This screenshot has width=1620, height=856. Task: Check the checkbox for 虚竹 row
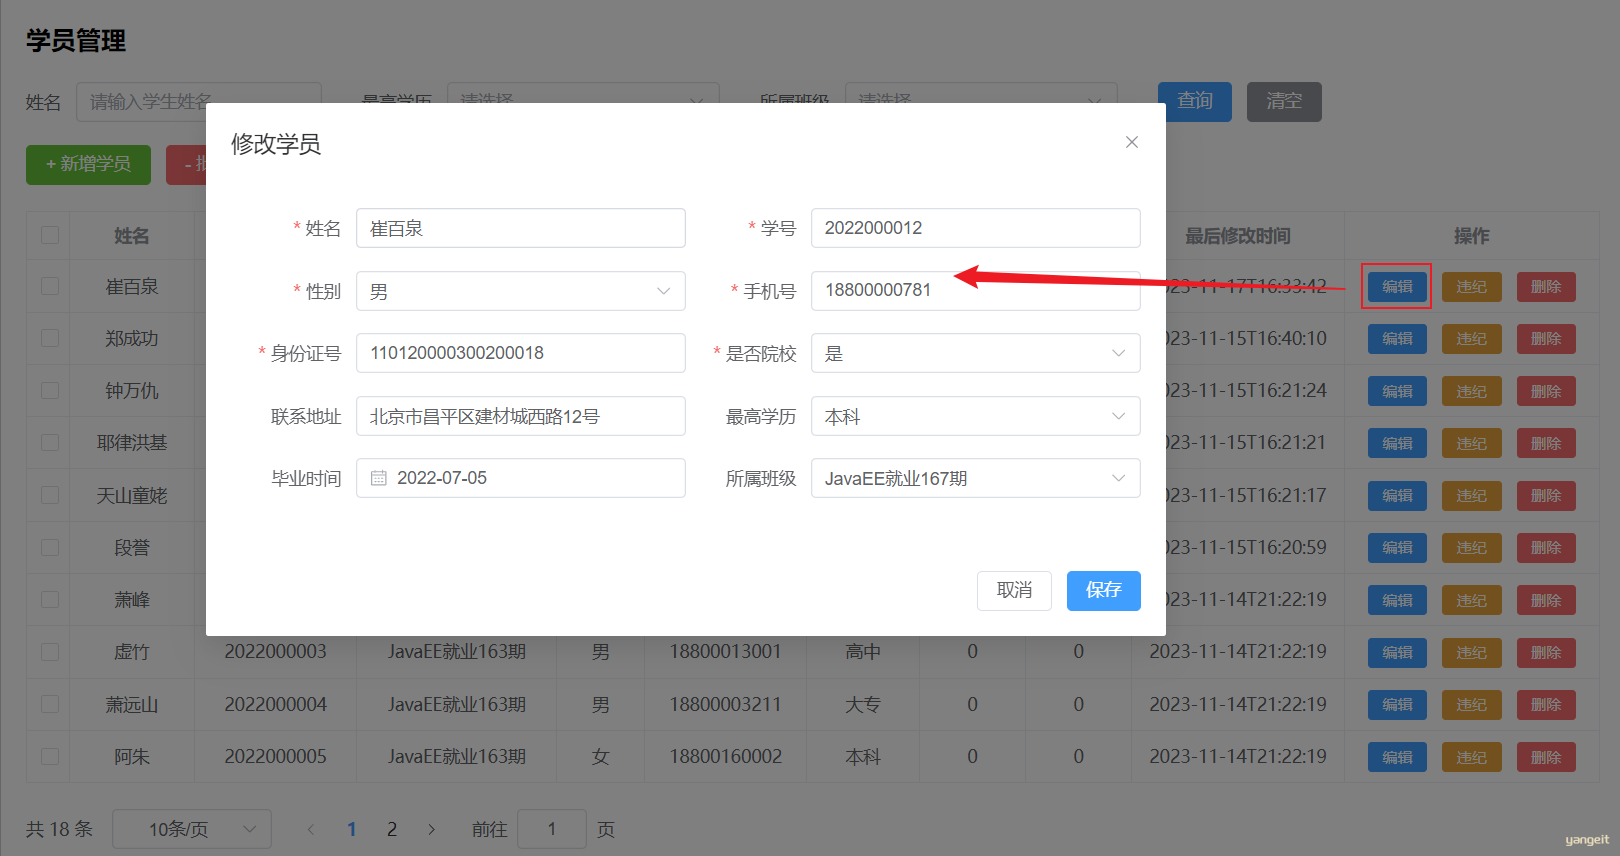point(50,651)
